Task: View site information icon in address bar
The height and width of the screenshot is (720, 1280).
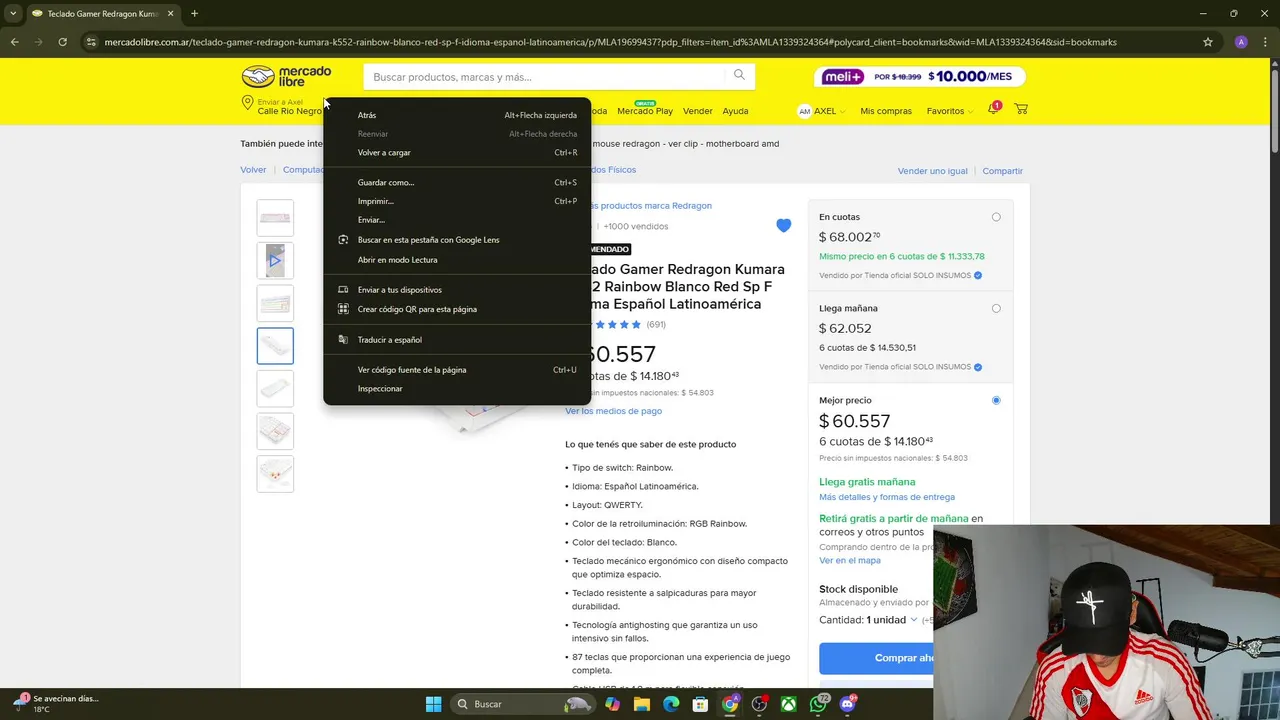Action: point(91,42)
